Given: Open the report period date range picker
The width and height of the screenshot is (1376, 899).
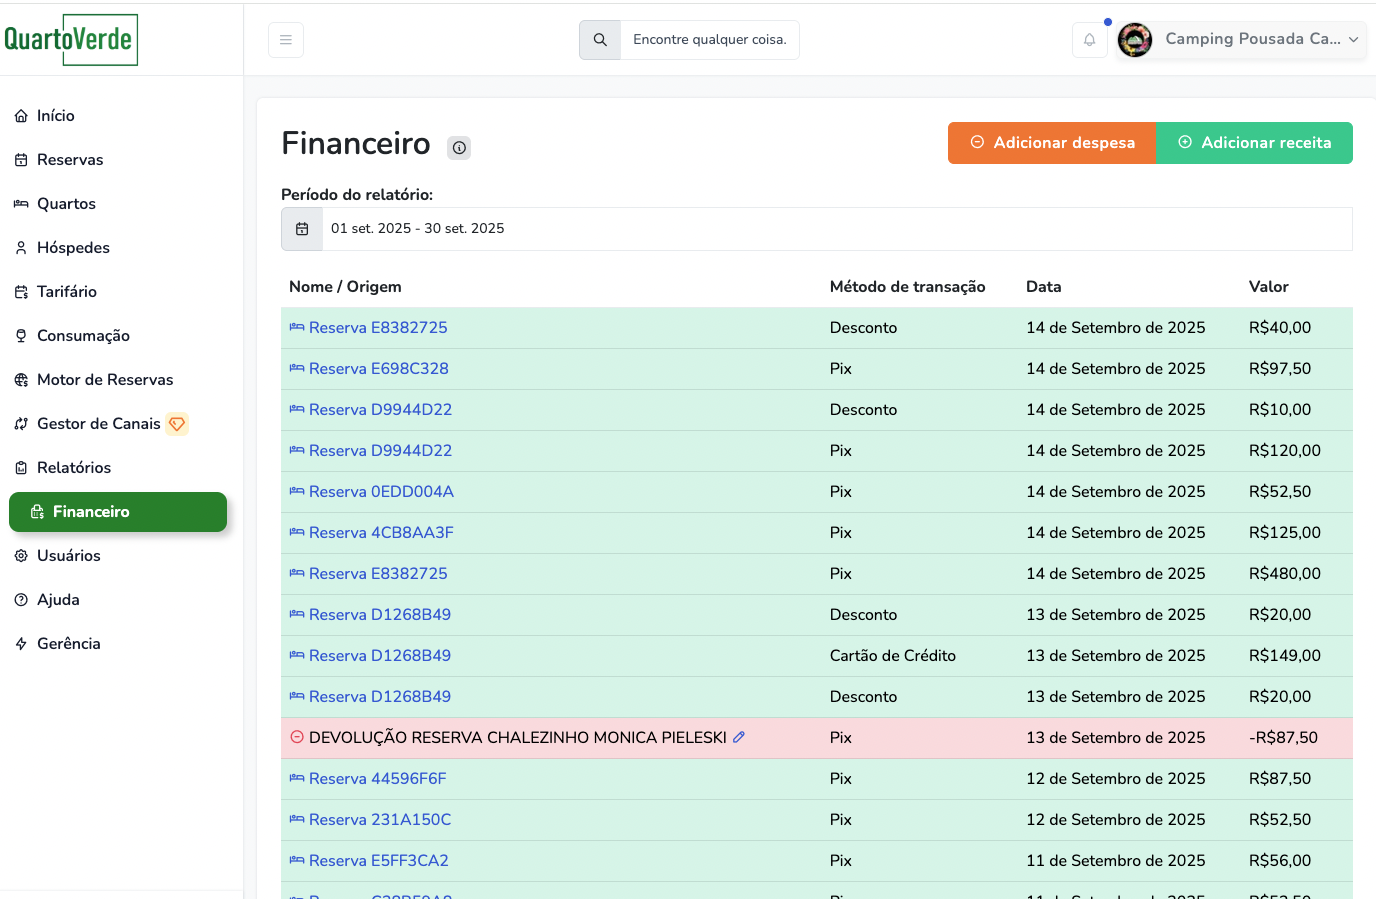Looking at the screenshot, I should 836,229.
